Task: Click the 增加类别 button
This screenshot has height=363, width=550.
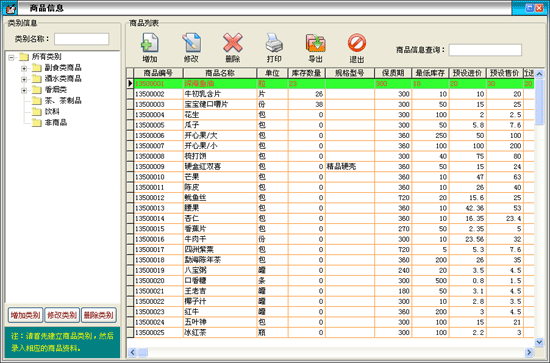Action: tap(25, 315)
